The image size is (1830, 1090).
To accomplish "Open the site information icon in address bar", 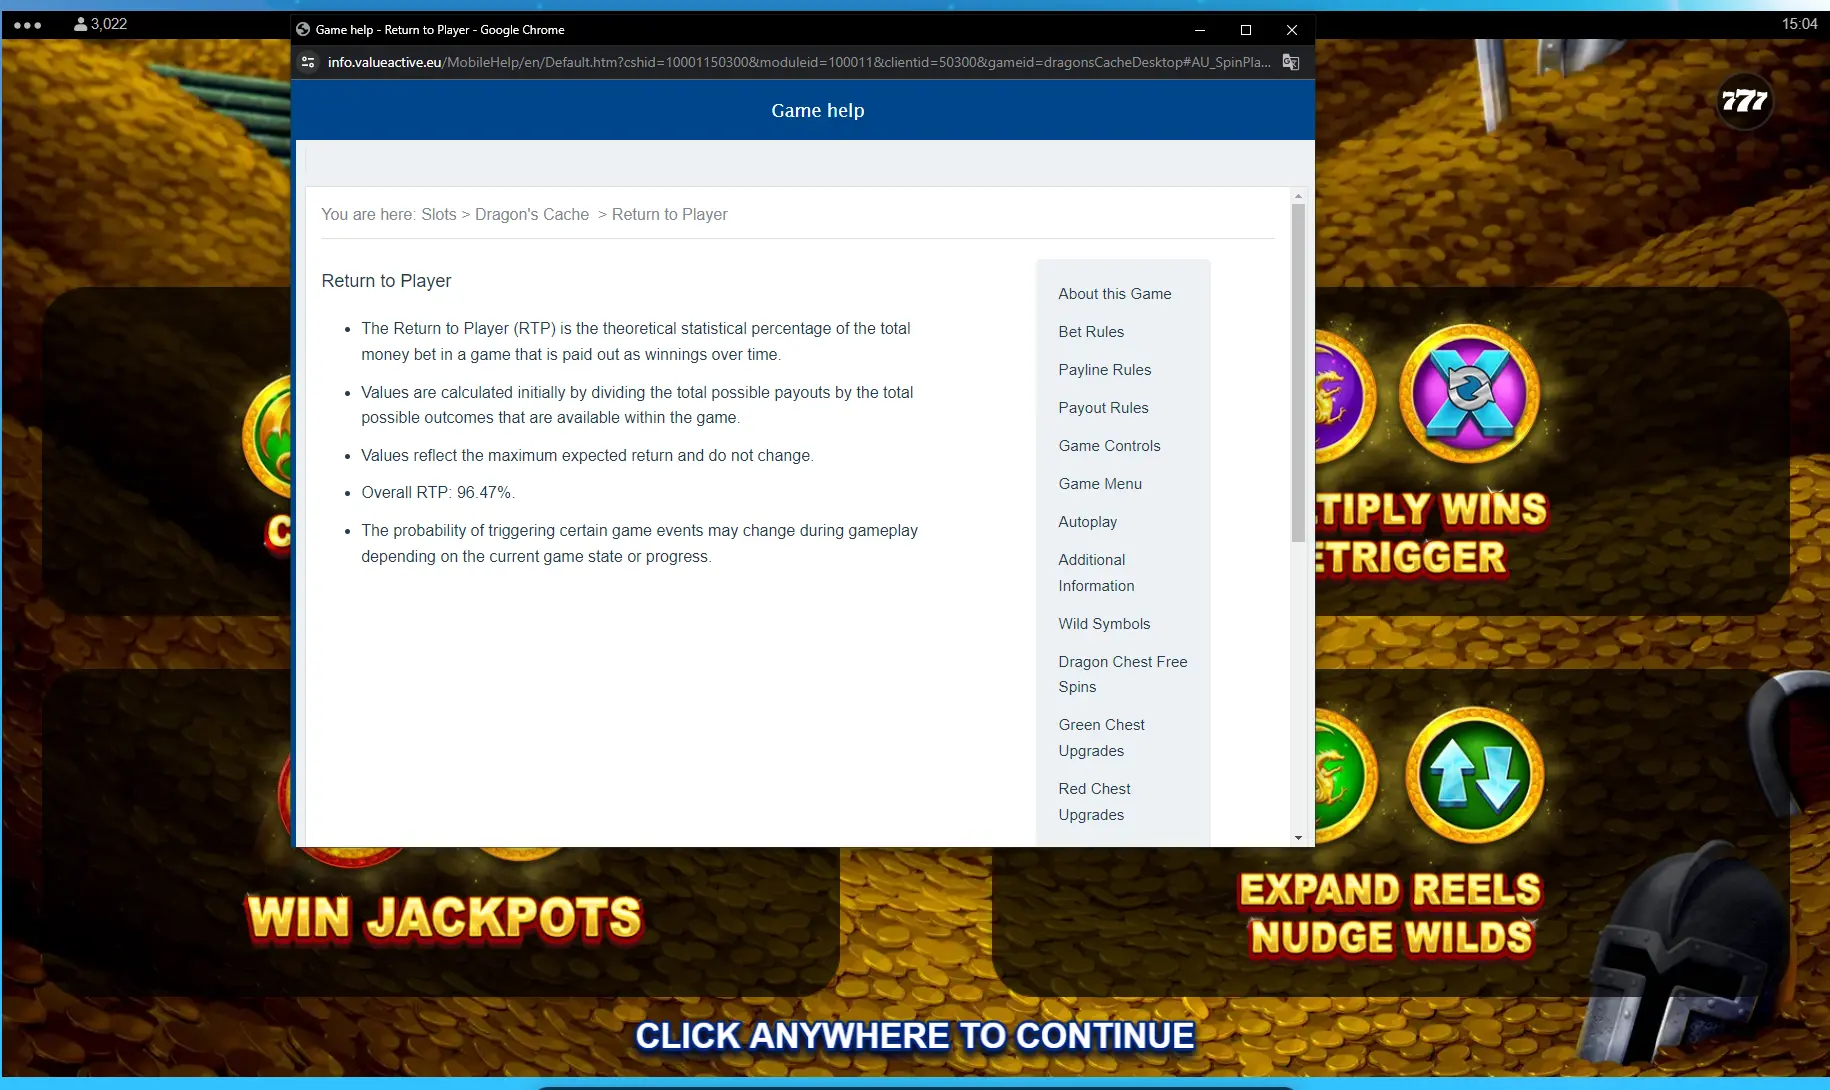I will click(x=308, y=62).
